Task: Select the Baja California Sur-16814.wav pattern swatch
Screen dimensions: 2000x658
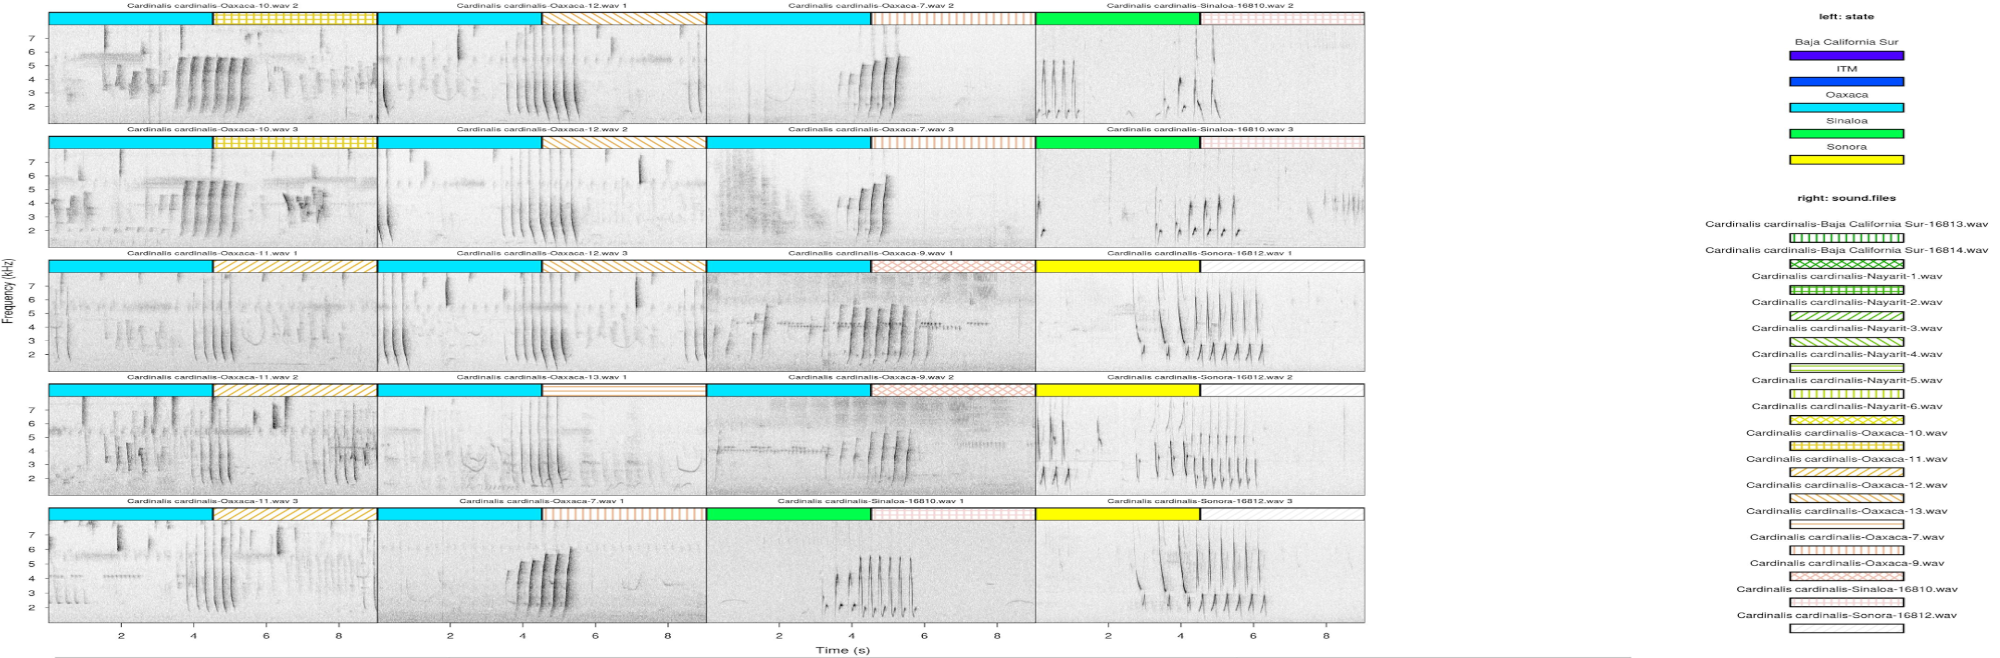Action: pyautogui.click(x=1846, y=264)
